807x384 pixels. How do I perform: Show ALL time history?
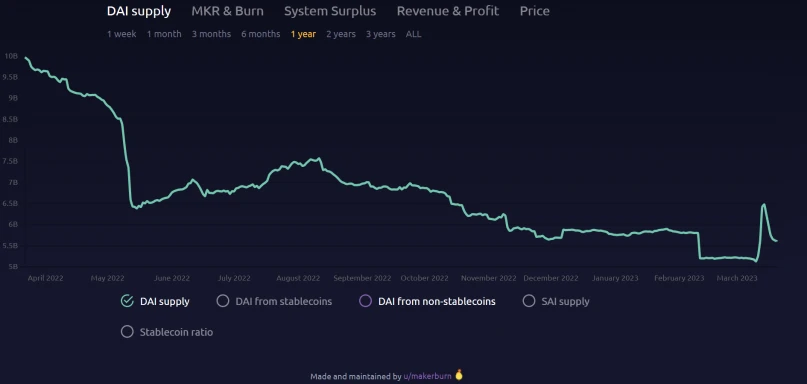[x=413, y=34]
